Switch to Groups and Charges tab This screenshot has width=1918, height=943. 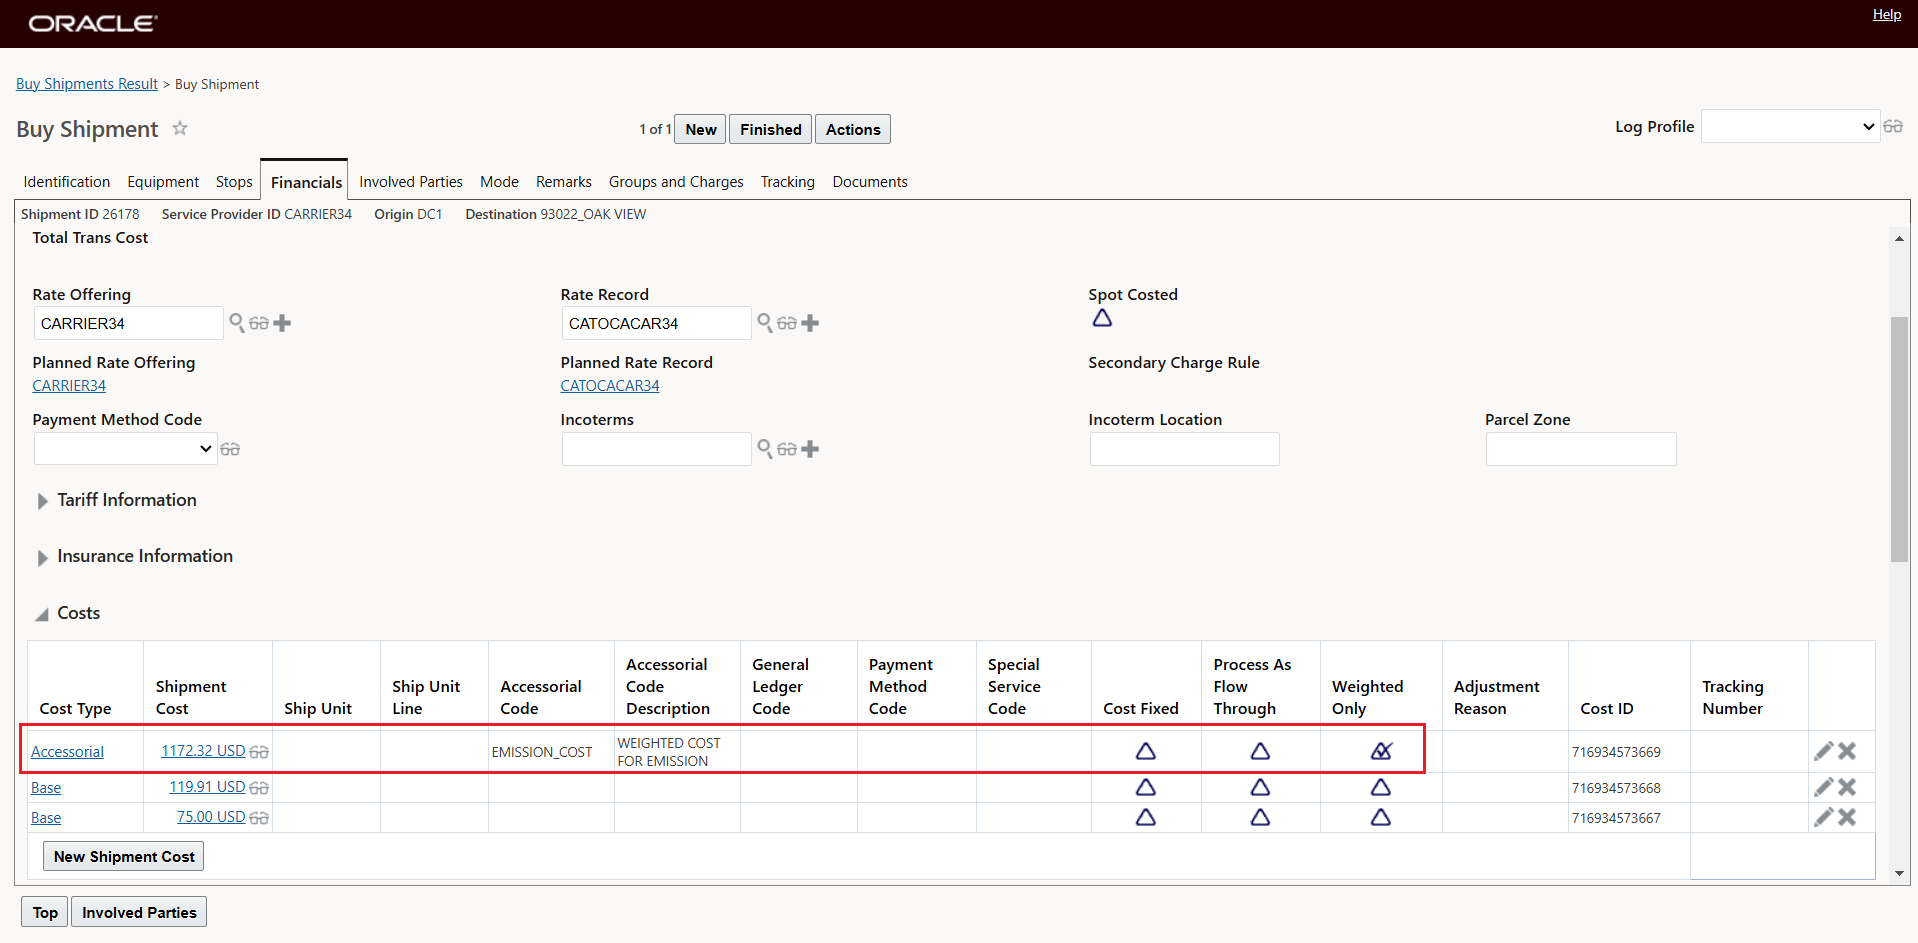[x=676, y=182]
